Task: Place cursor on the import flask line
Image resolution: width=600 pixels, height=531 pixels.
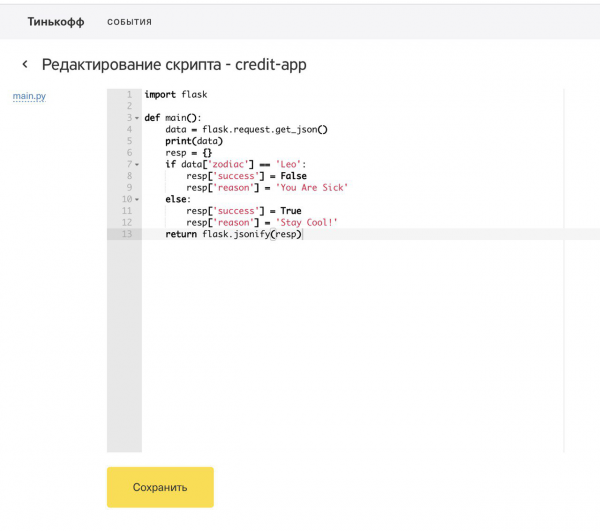Action: click(176, 95)
